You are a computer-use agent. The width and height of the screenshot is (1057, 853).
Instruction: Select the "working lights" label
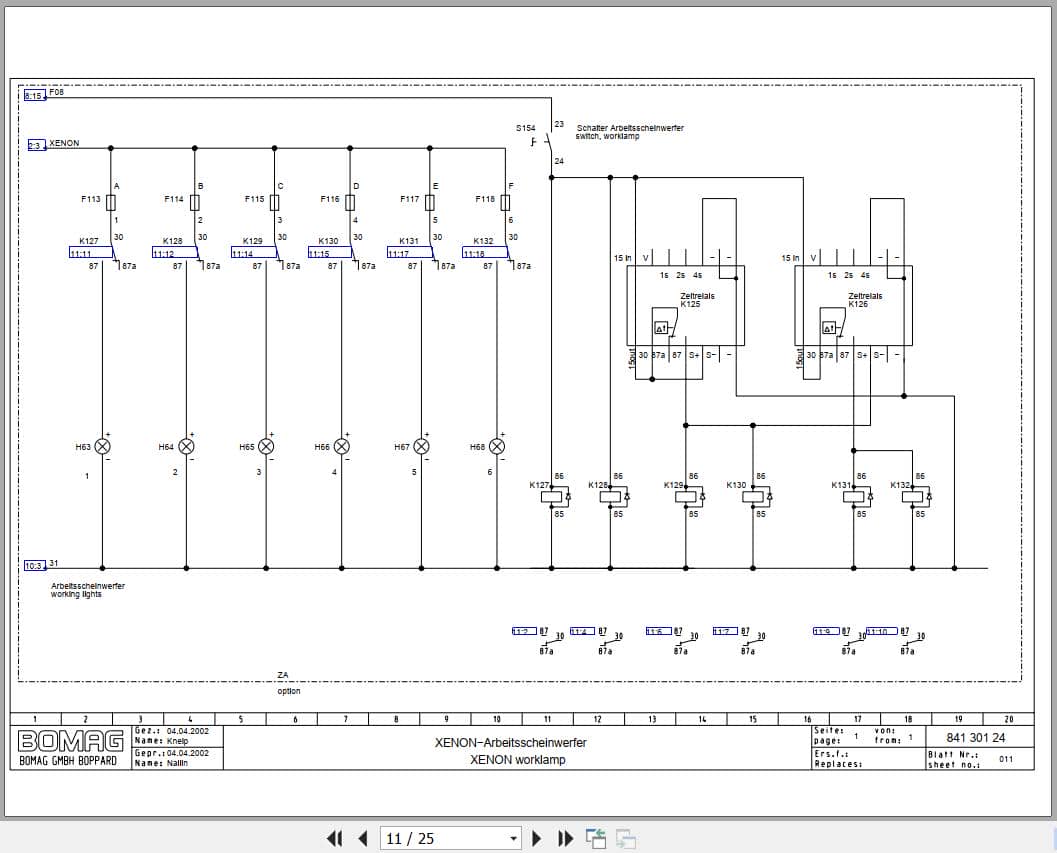click(x=76, y=595)
